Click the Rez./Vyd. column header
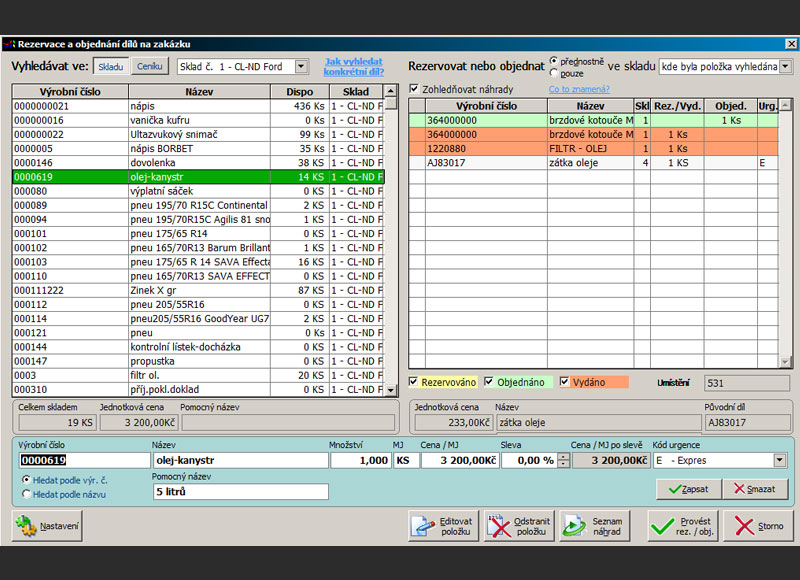 coord(678,106)
